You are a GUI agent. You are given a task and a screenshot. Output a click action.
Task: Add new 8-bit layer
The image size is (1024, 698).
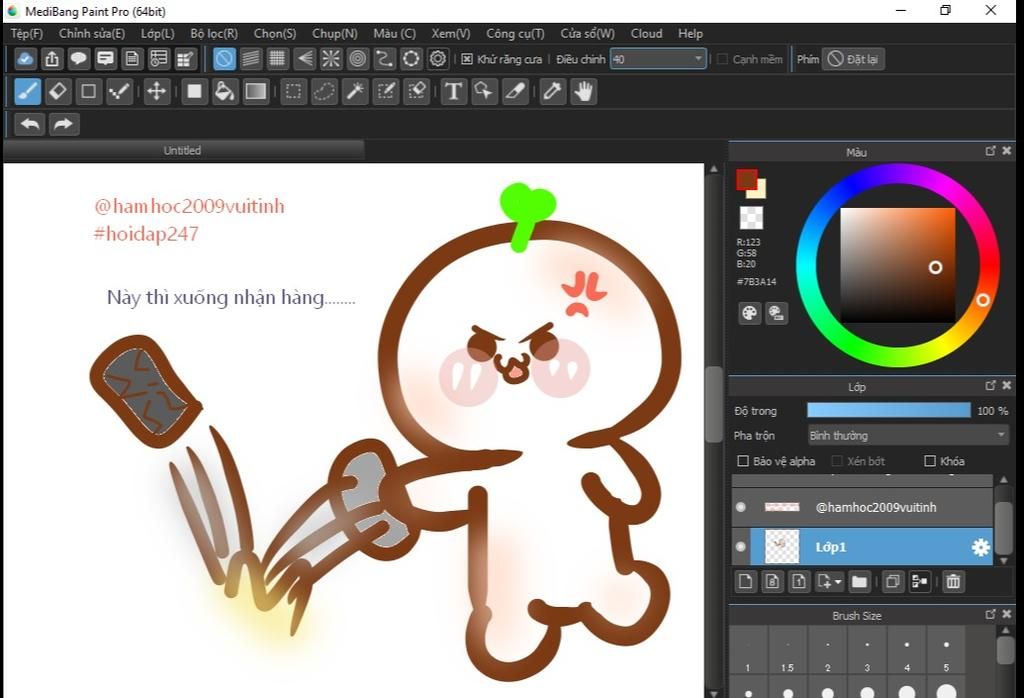773,581
